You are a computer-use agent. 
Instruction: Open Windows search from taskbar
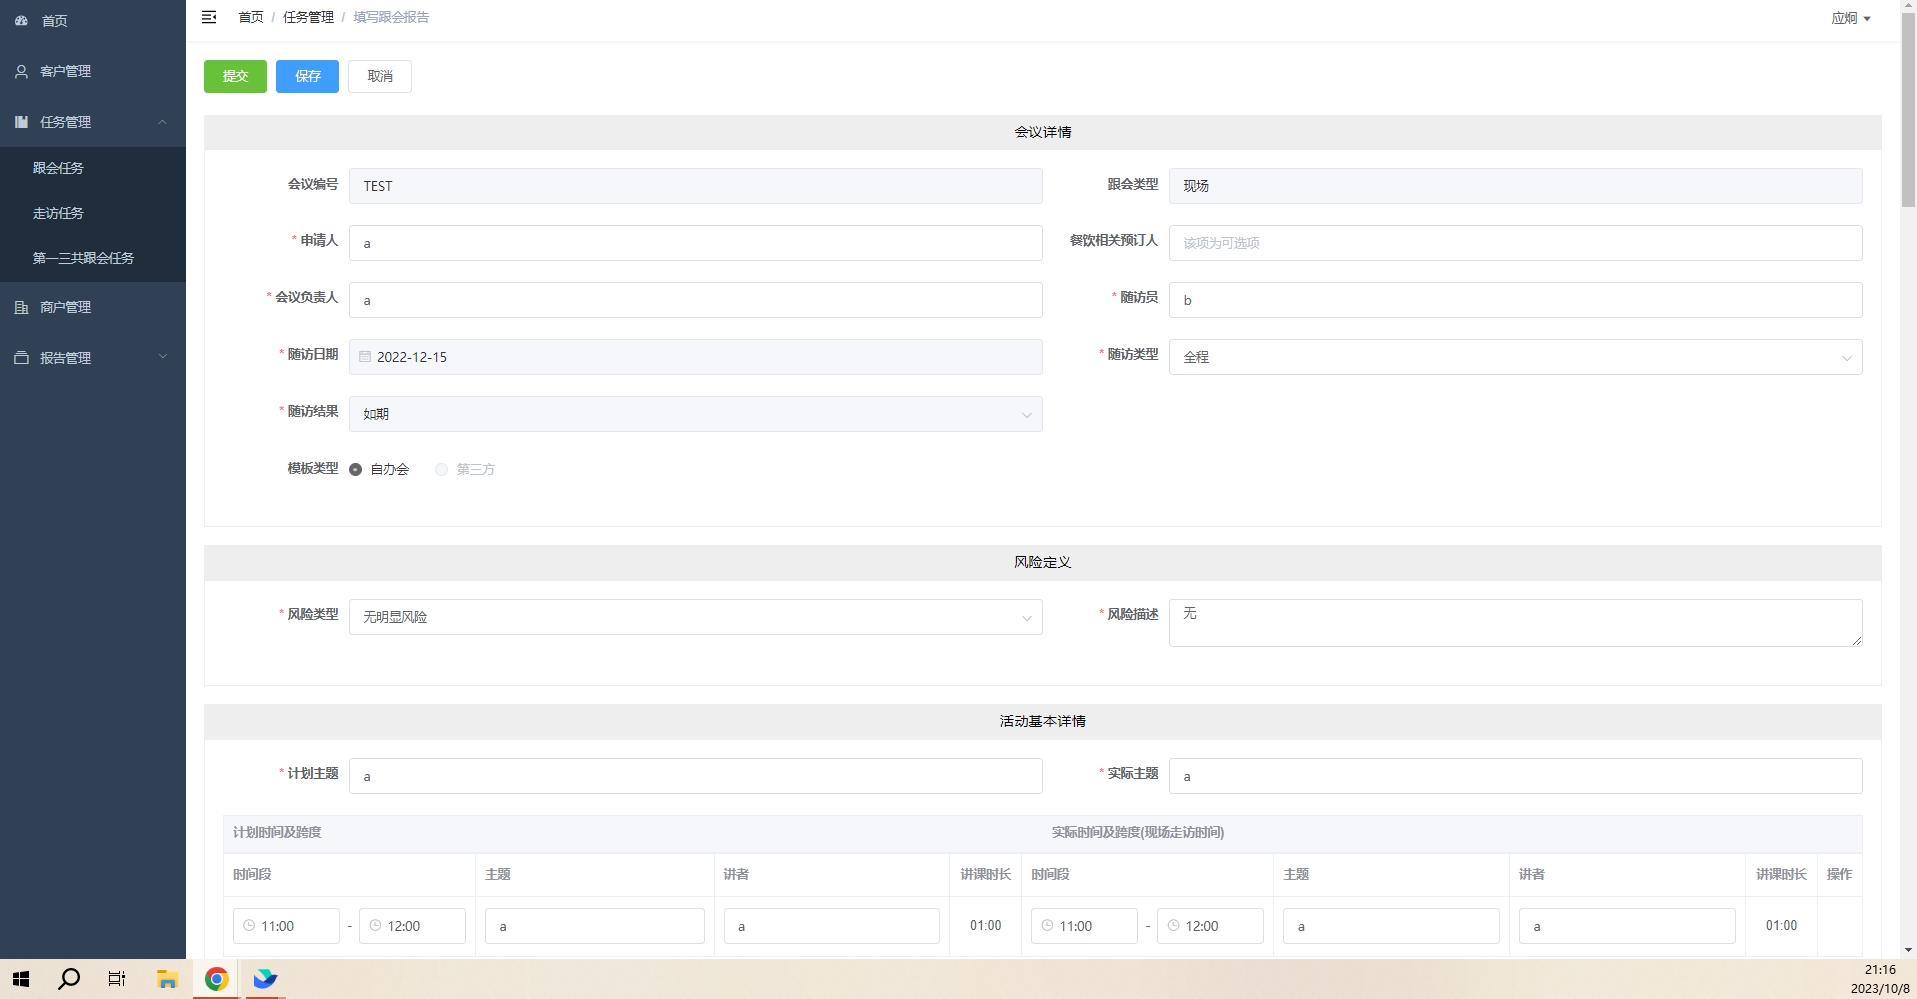click(x=69, y=979)
